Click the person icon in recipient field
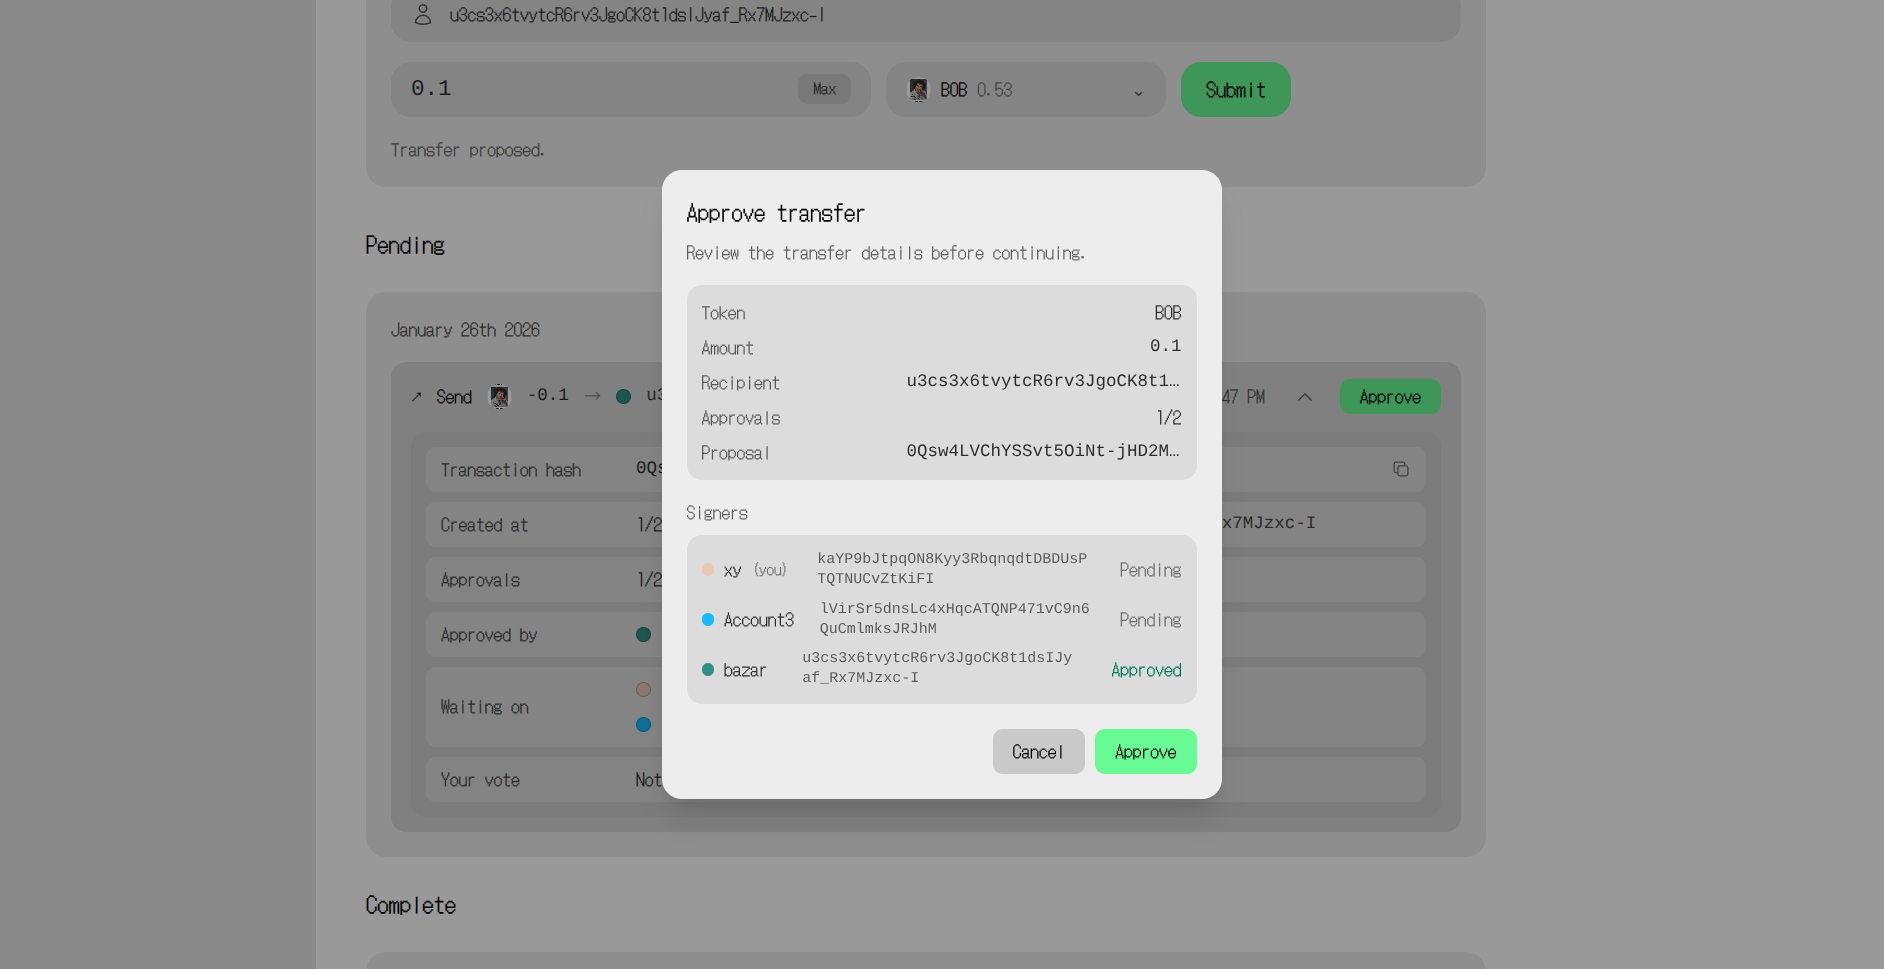Screen dimensions: 1884x969 (x=423, y=15)
